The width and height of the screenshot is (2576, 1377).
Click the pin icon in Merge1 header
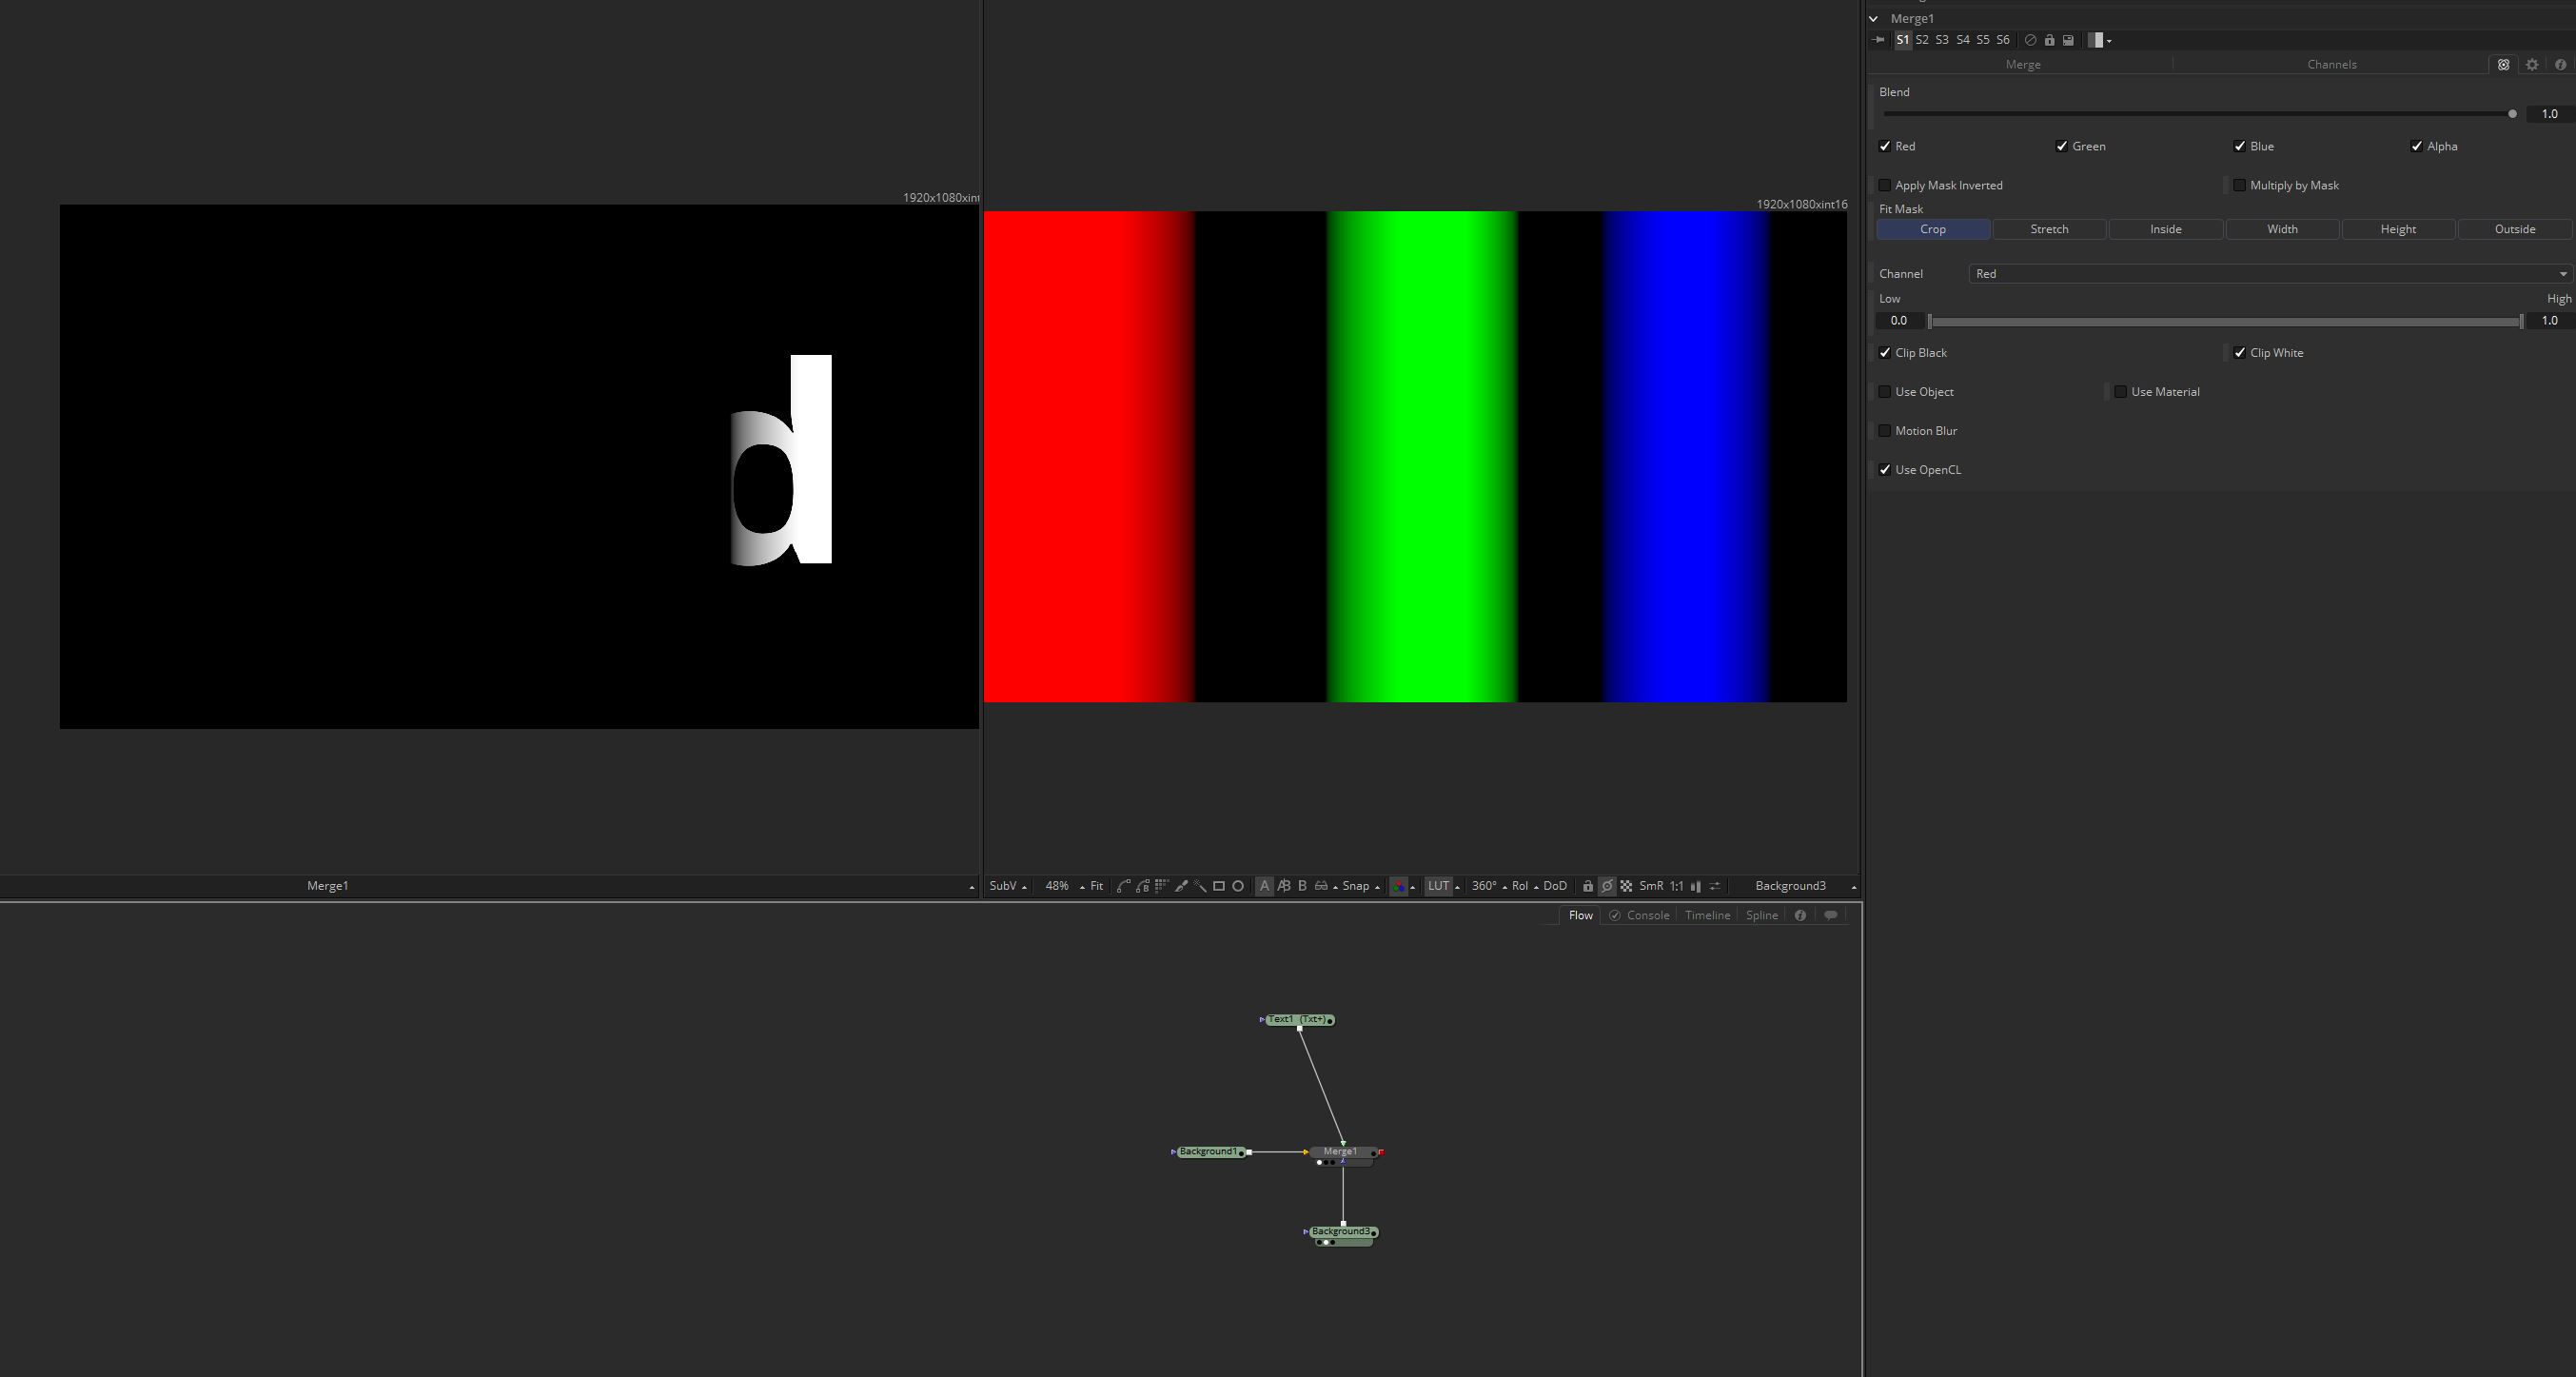coord(1877,40)
